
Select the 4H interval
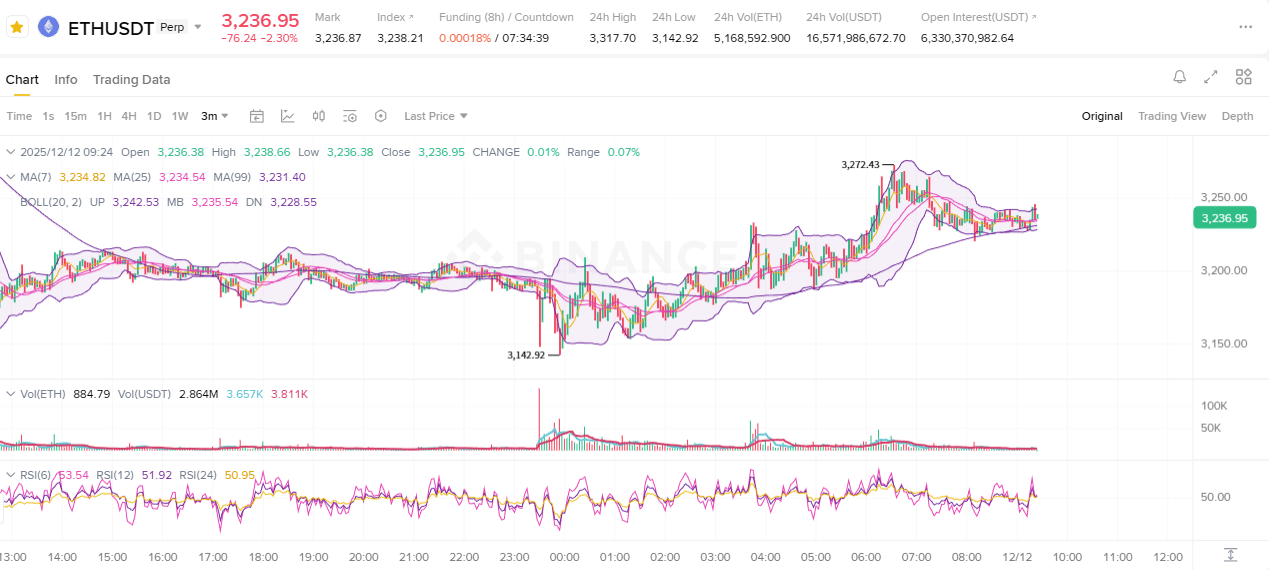(x=129, y=116)
